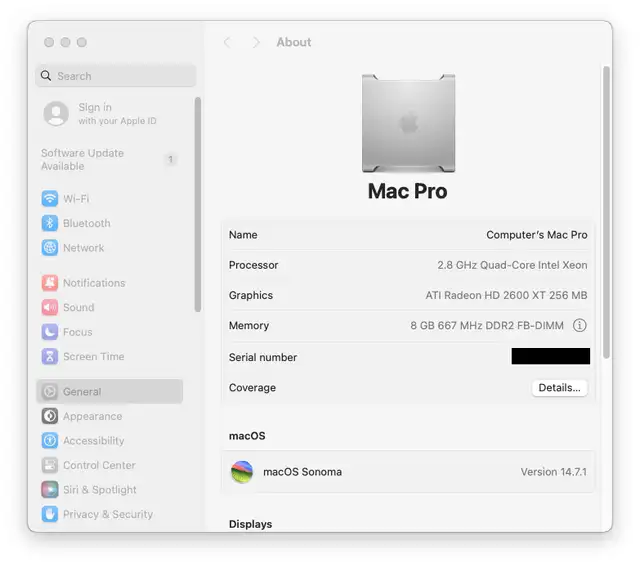Click the sidebar scrollbar
The image size is (640, 566).
click(198, 205)
